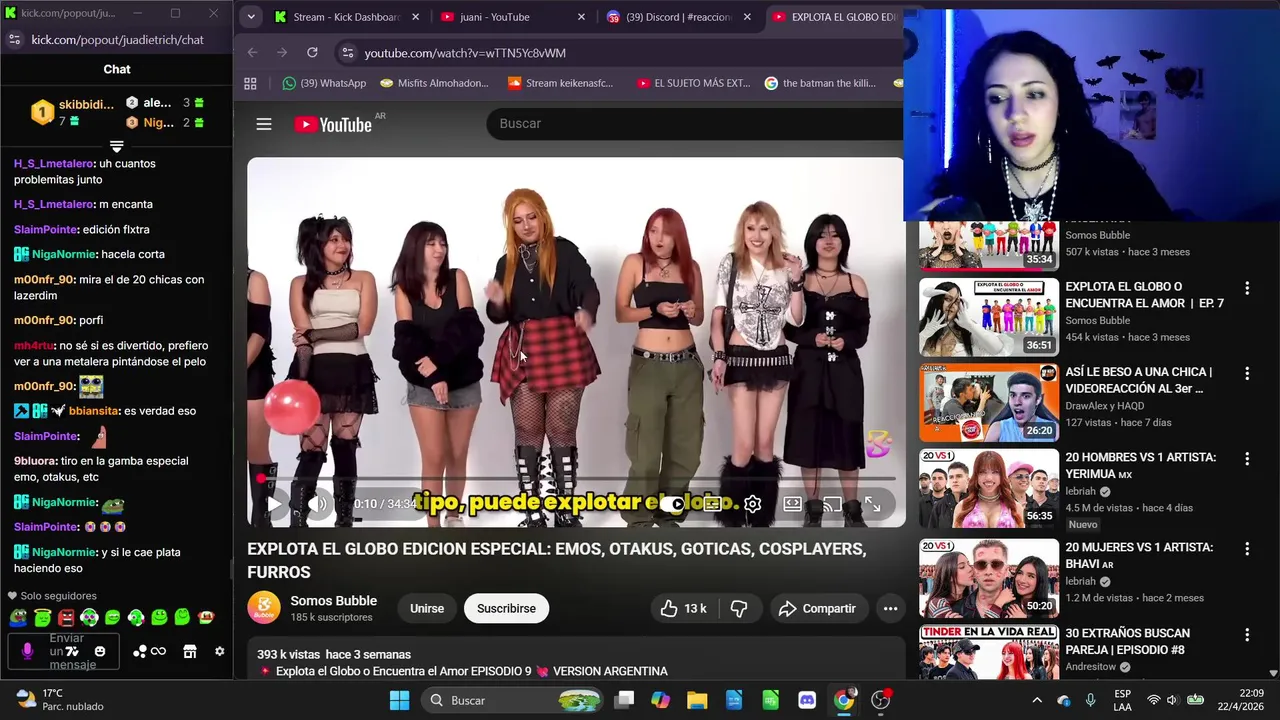Switch the player to theater mode

tap(793, 504)
